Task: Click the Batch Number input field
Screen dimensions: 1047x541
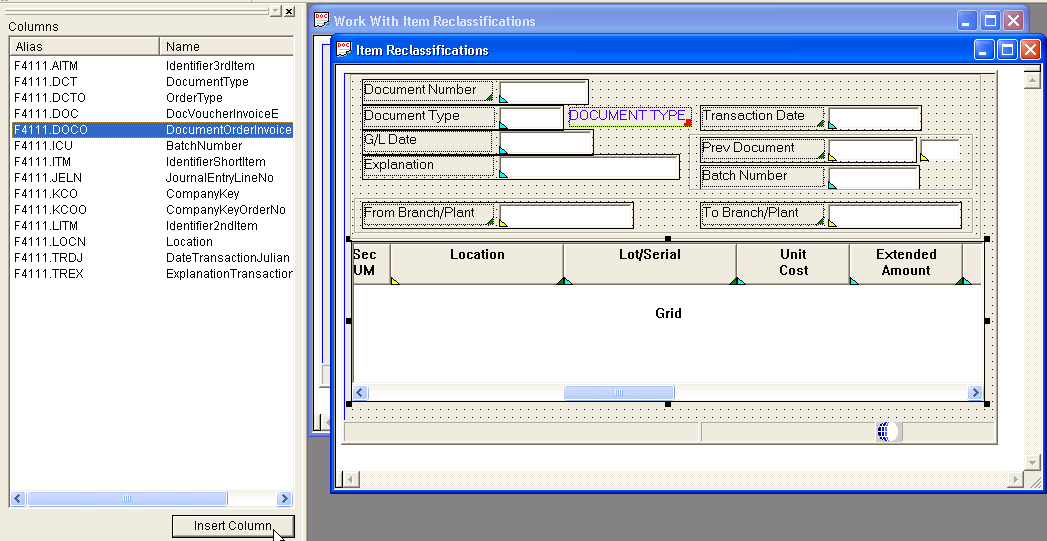Action: [x=873, y=178]
